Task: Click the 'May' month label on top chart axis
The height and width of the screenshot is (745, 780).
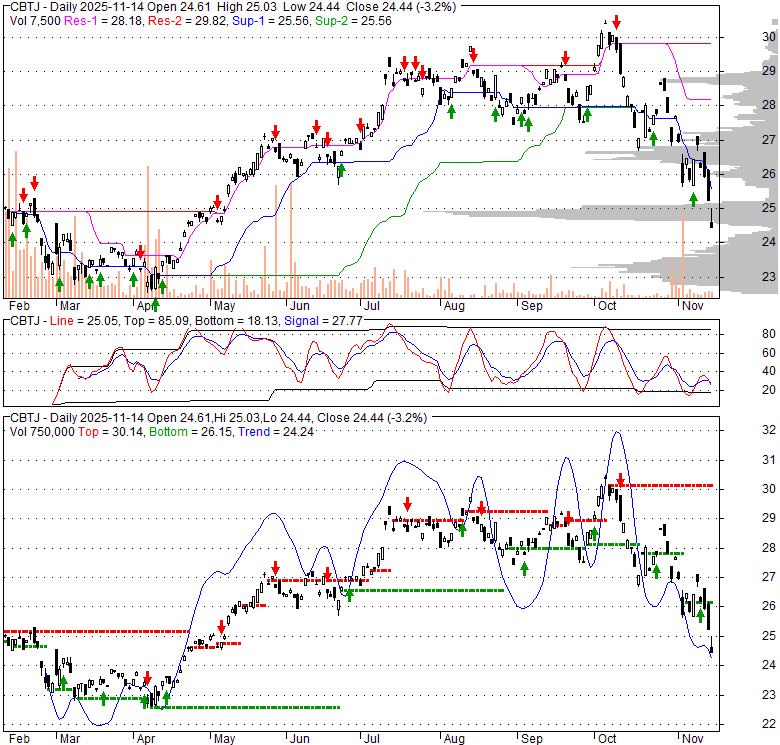Action: pyautogui.click(x=224, y=305)
